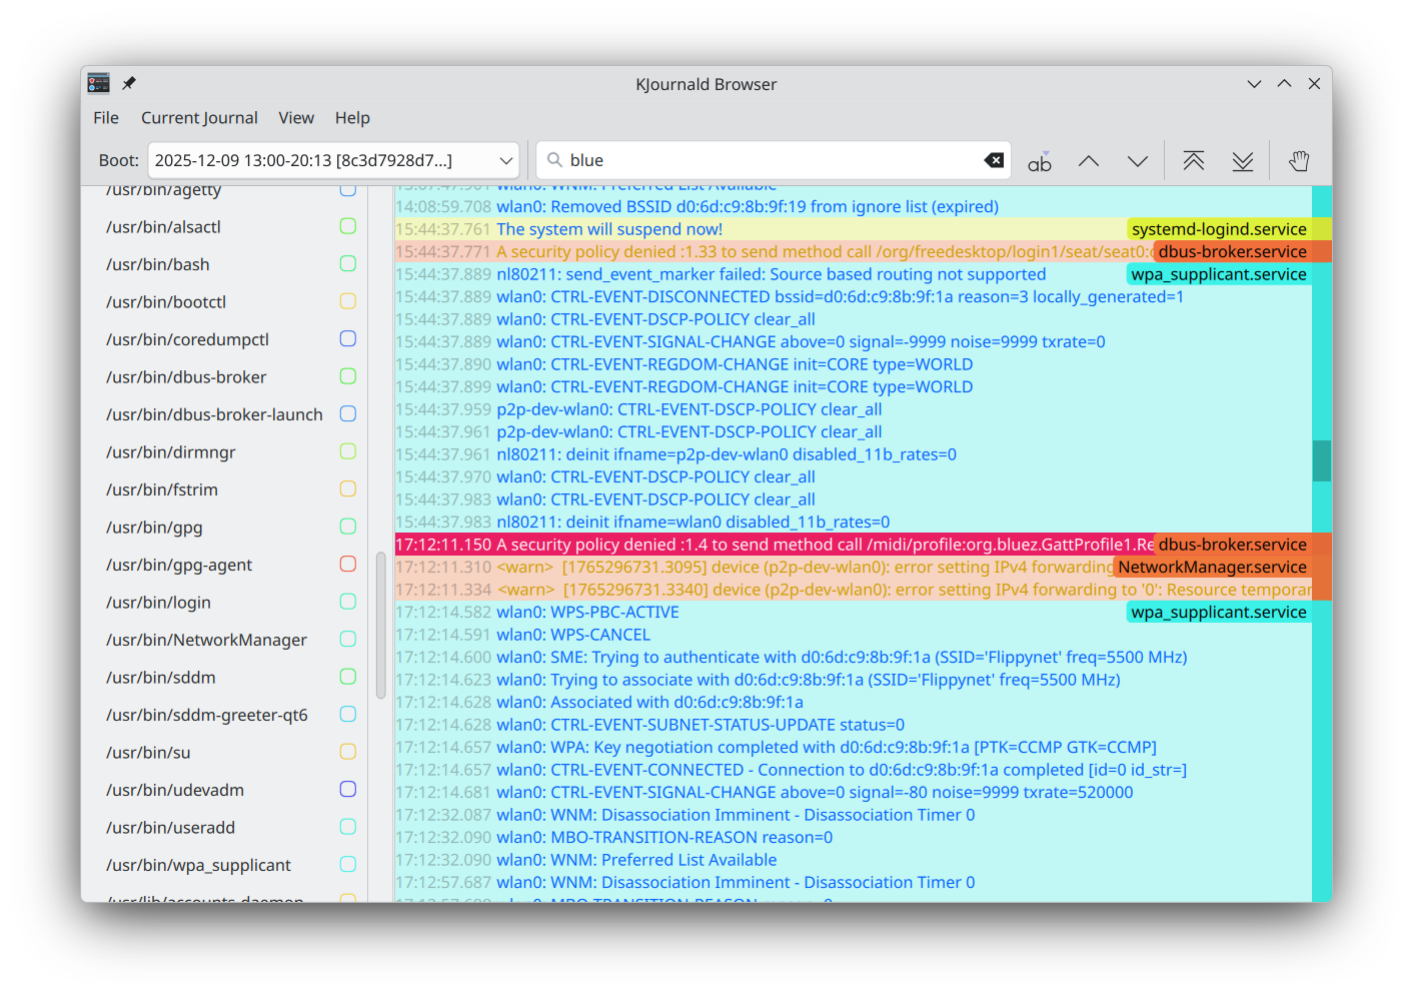Viewport: 1413px width, 998px height.
Task: Toggle case-sensitive search option
Action: [x=1039, y=161]
